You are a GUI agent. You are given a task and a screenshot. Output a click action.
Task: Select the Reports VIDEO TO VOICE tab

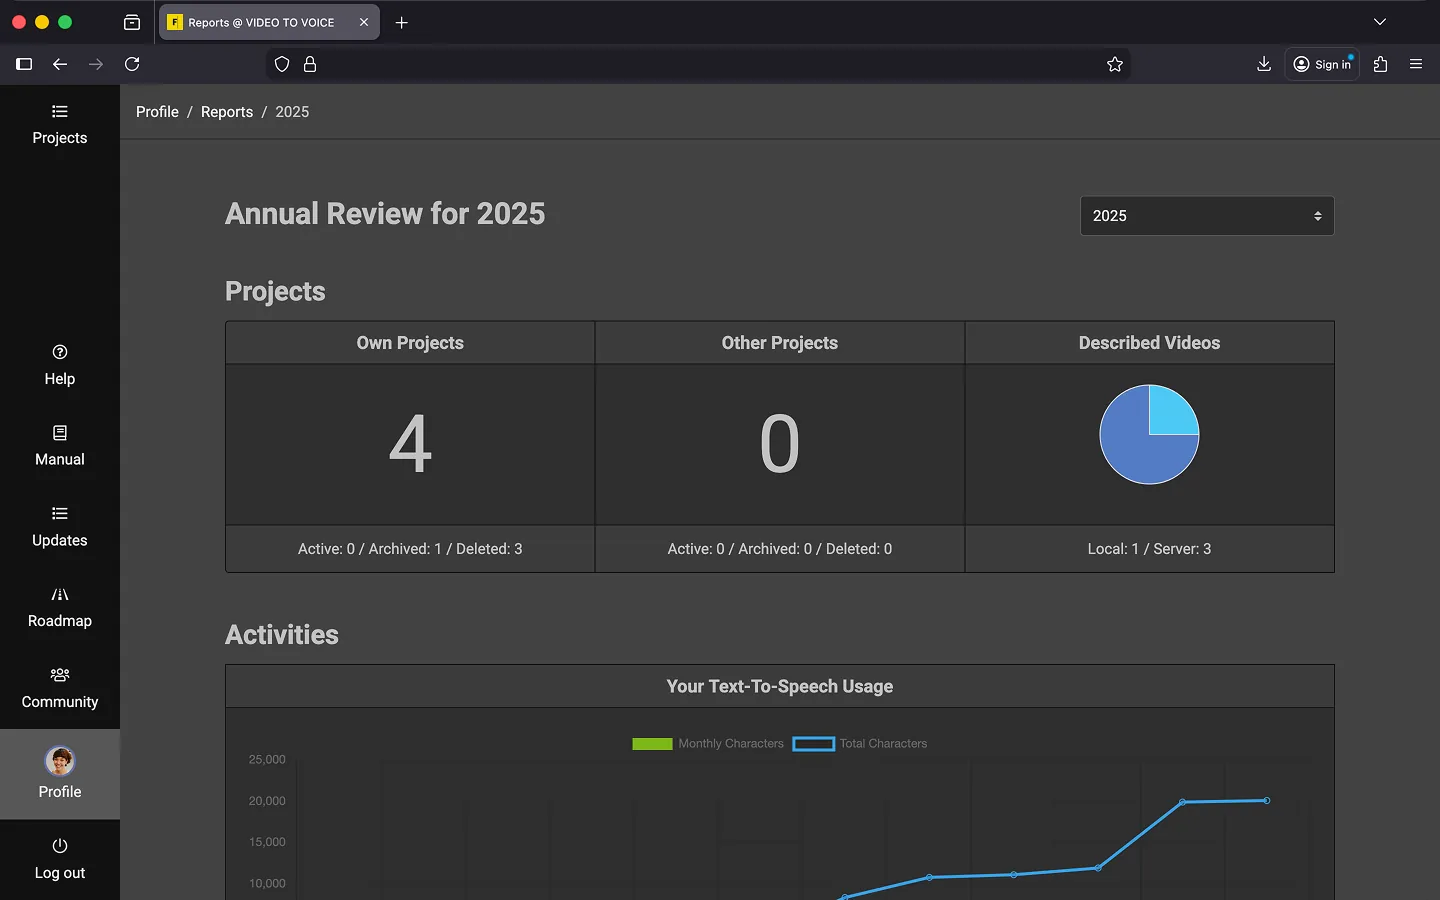point(262,22)
